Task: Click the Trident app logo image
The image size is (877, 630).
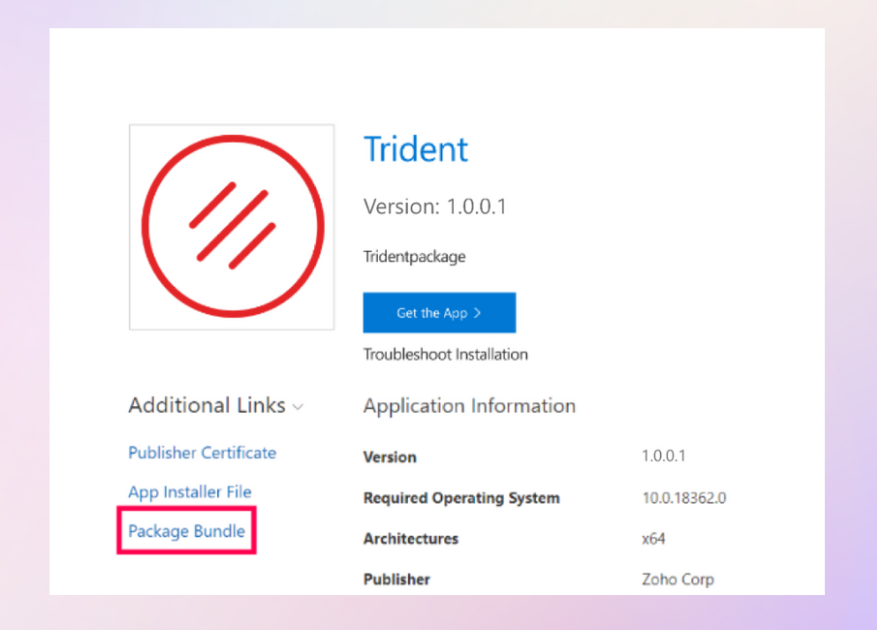Action: [232, 227]
